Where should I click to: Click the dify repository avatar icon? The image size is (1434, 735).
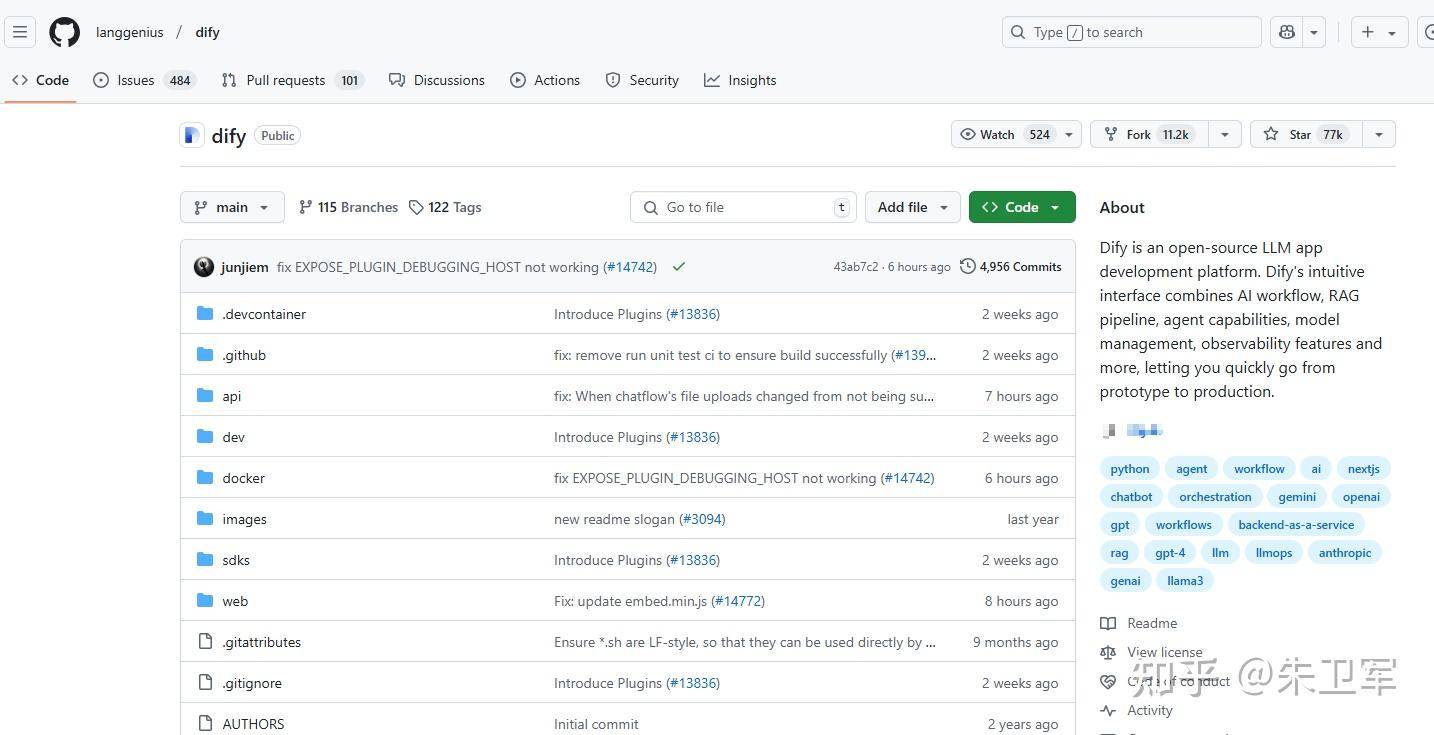pyautogui.click(x=192, y=135)
